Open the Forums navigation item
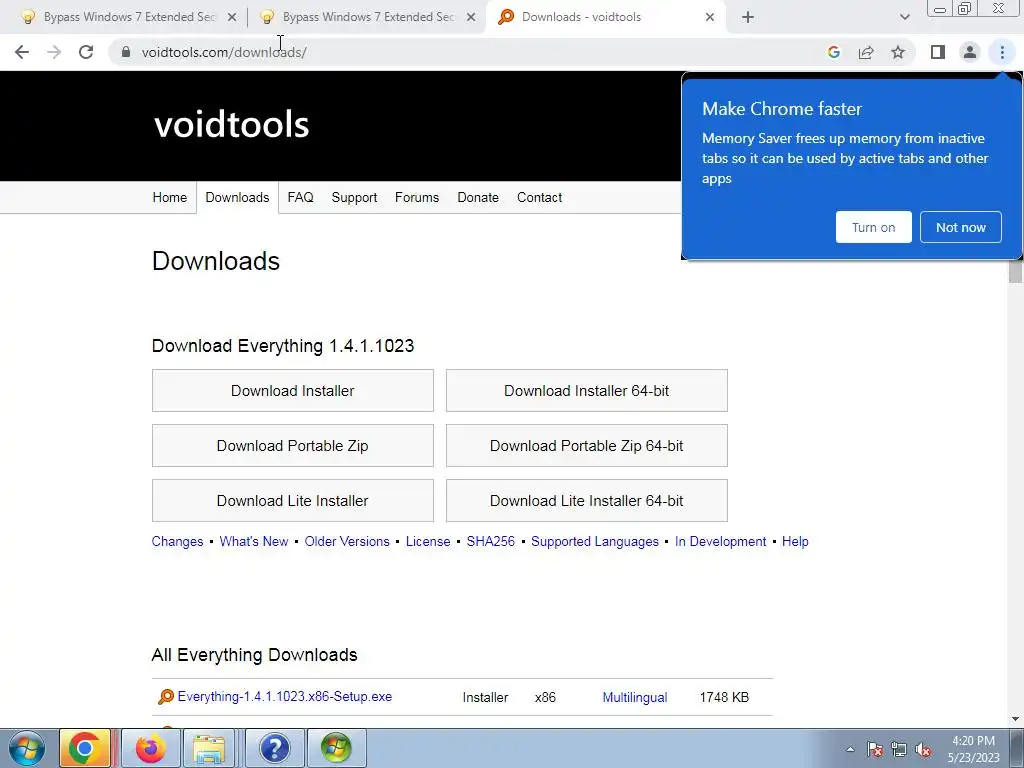The image size is (1024, 768). pyautogui.click(x=417, y=197)
